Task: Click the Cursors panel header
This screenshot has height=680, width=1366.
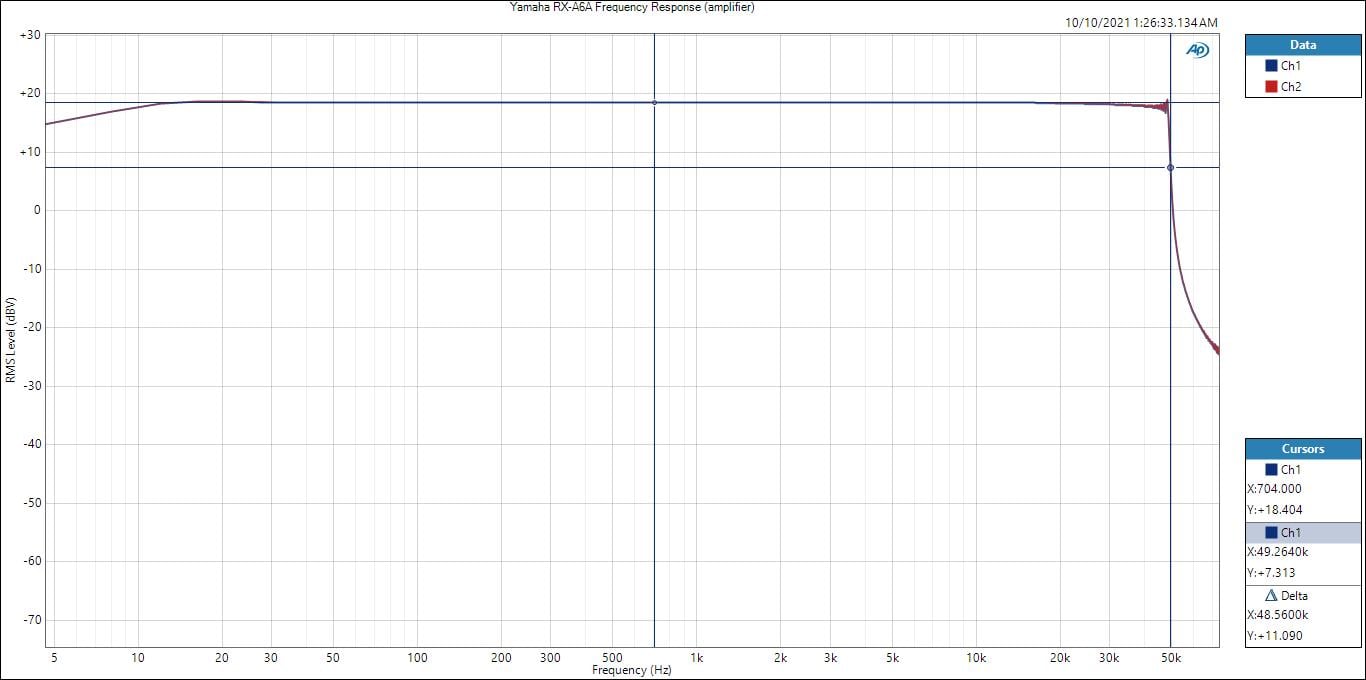Action: (x=1302, y=449)
